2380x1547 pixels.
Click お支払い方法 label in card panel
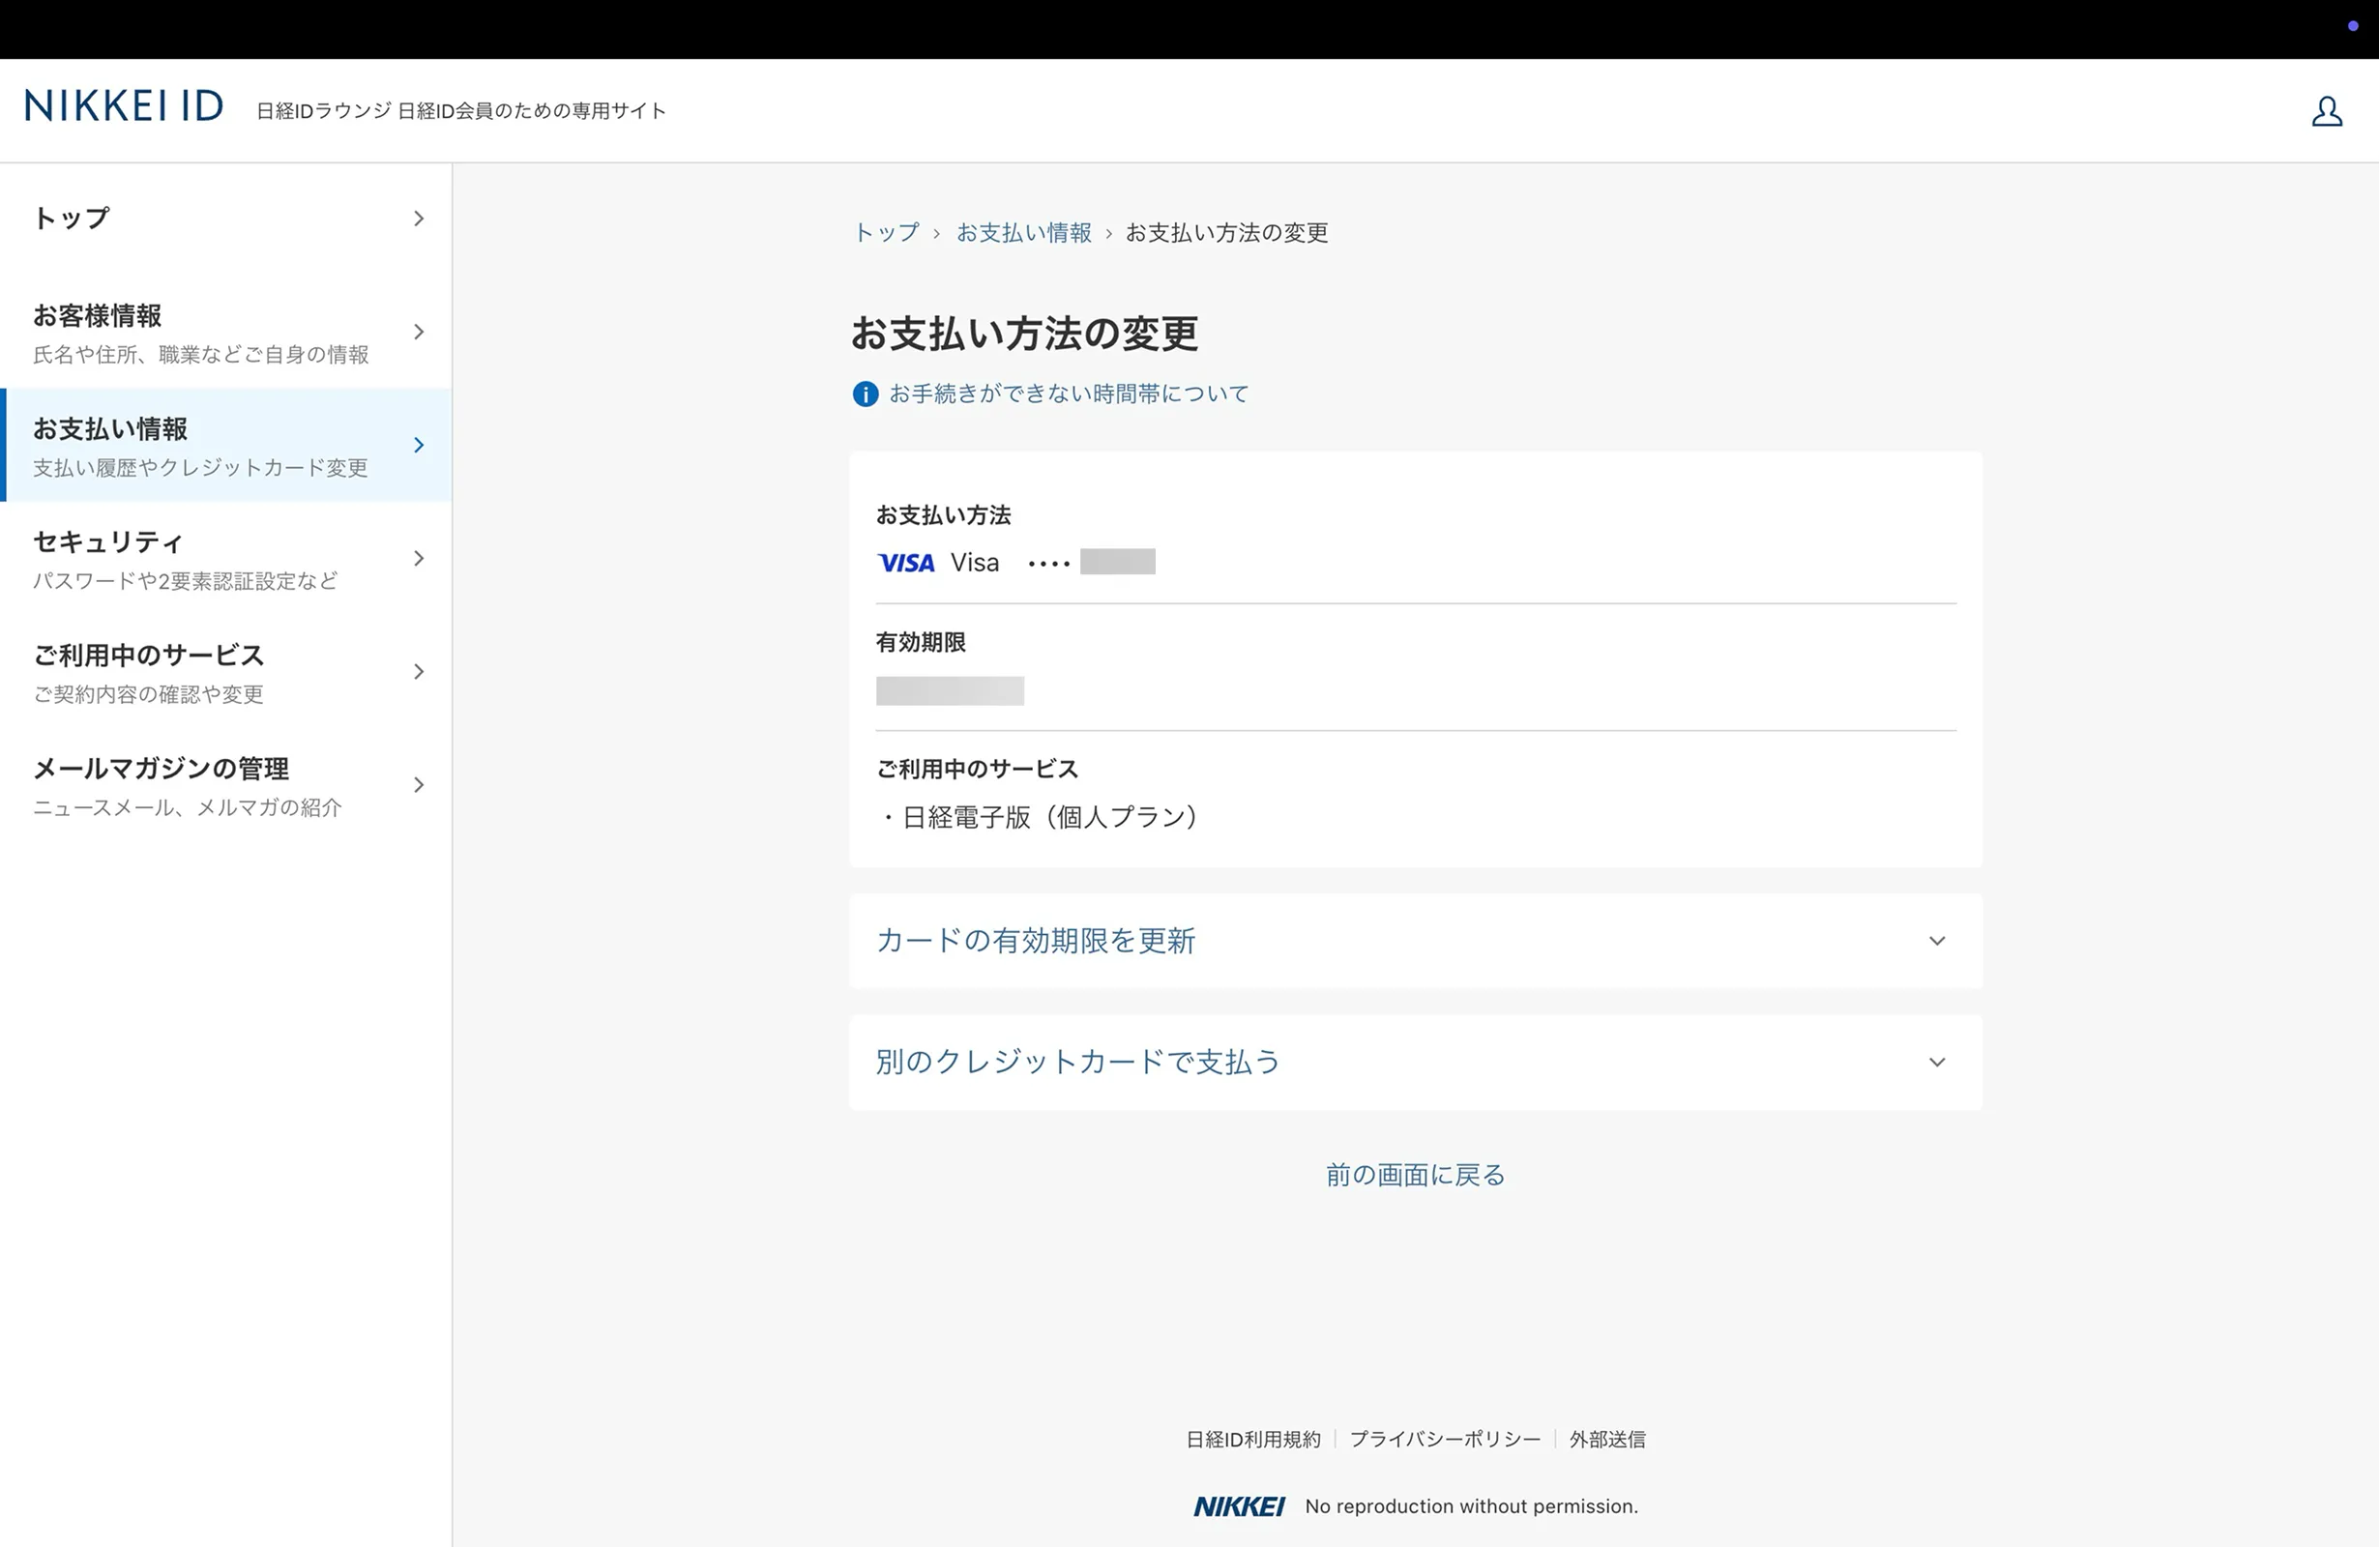tap(943, 515)
